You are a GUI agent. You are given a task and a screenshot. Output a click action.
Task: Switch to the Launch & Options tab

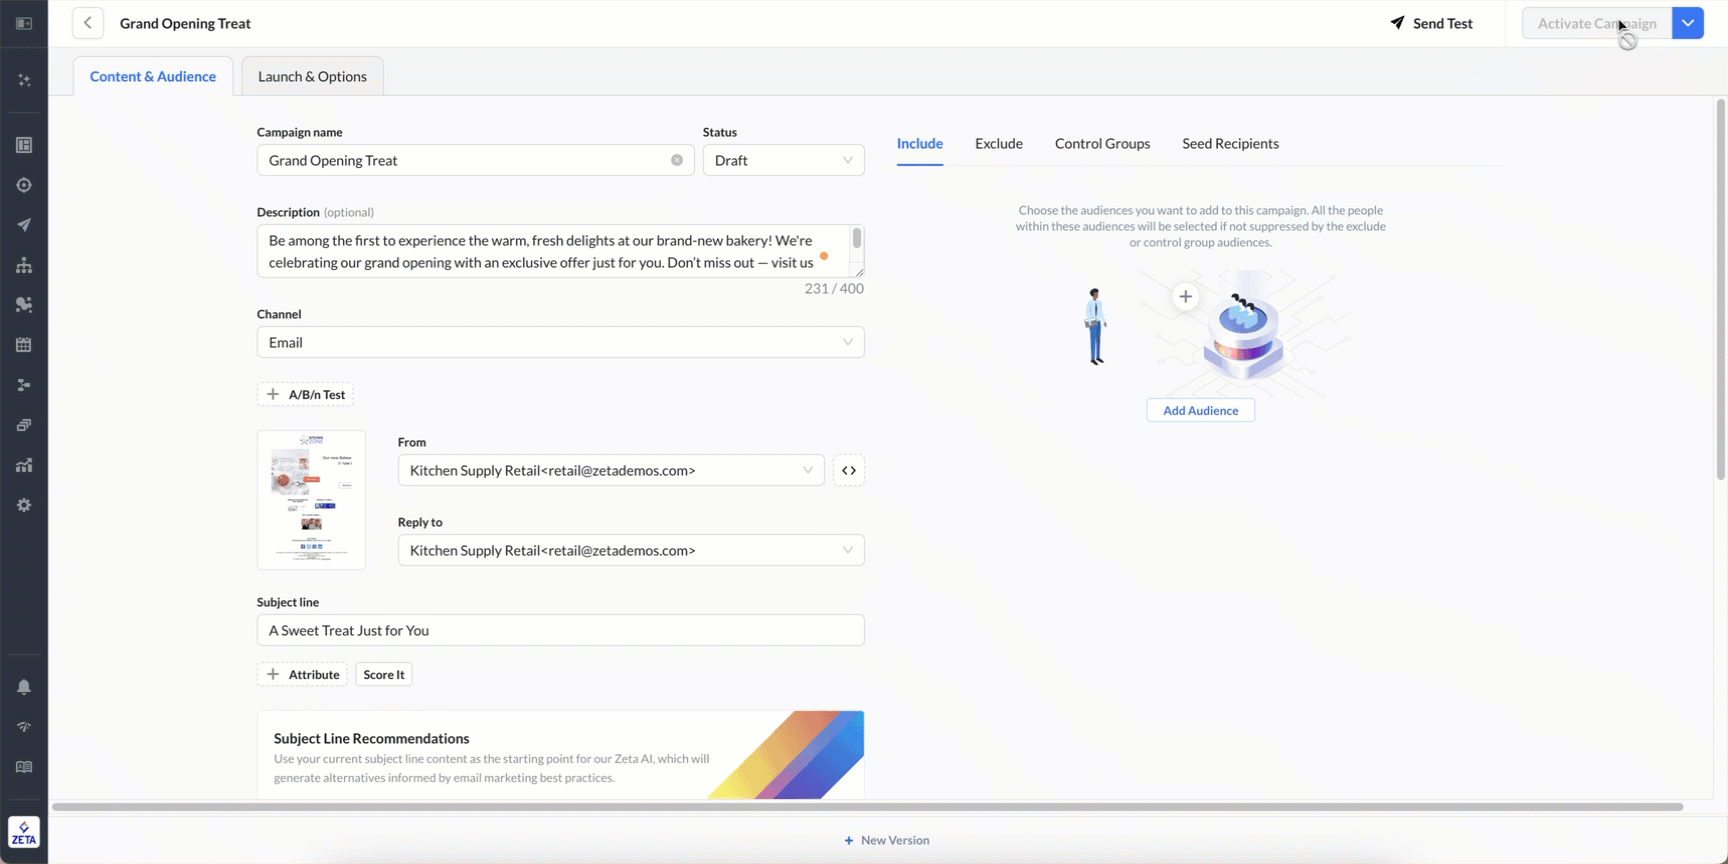click(312, 76)
